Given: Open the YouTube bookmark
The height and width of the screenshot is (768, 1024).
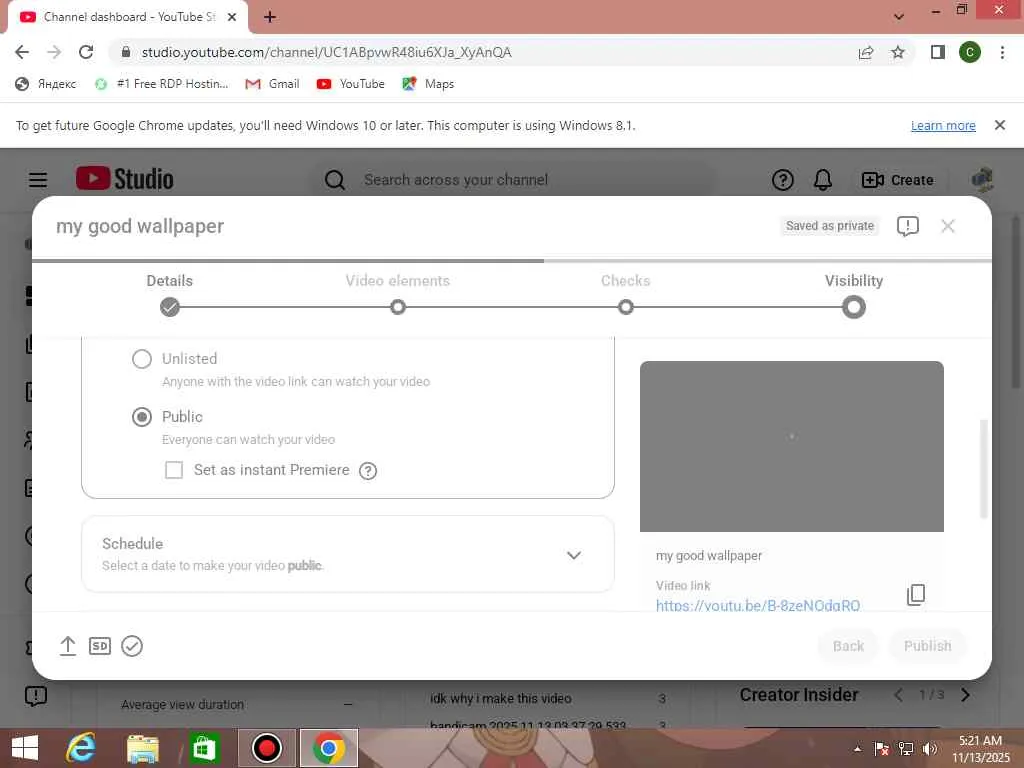Looking at the screenshot, I should tap(351, 84).
